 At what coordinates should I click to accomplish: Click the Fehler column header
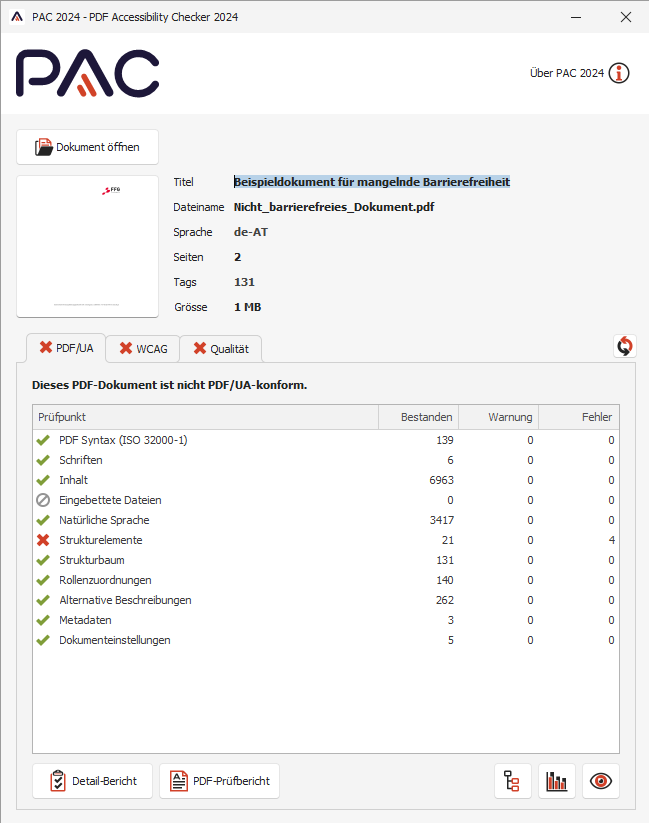[x=579, y=417]
